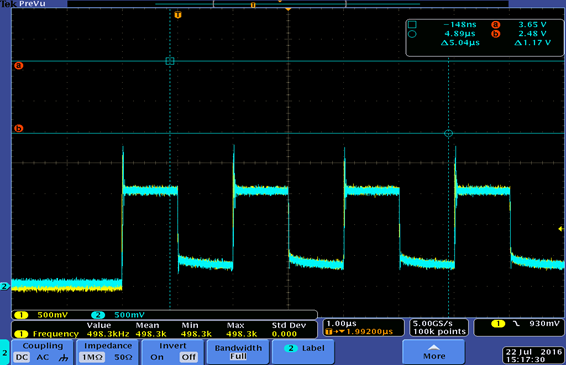Click the 100k points record length
Image resolution: width=566 pixels, height=365 pixels.
(439, 331)
